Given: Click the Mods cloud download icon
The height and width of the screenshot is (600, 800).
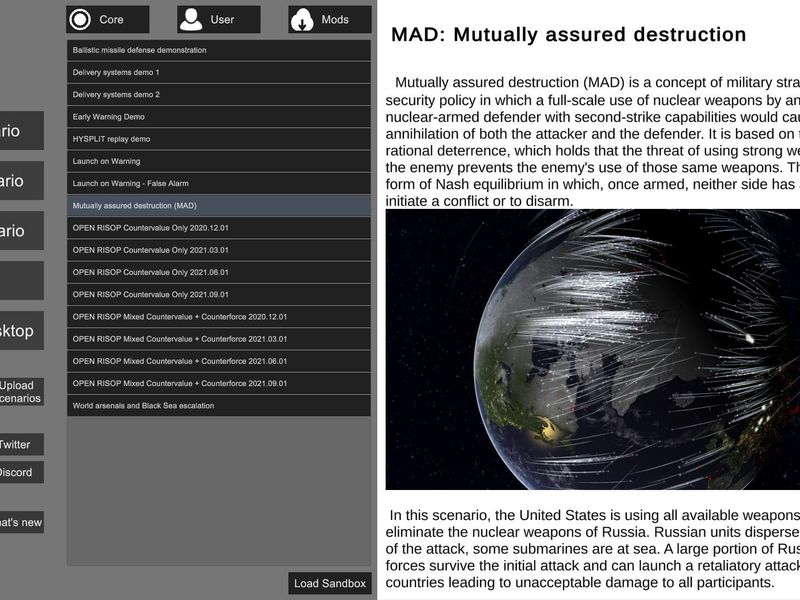Looking at the screenshot, I should pos(302,19).
